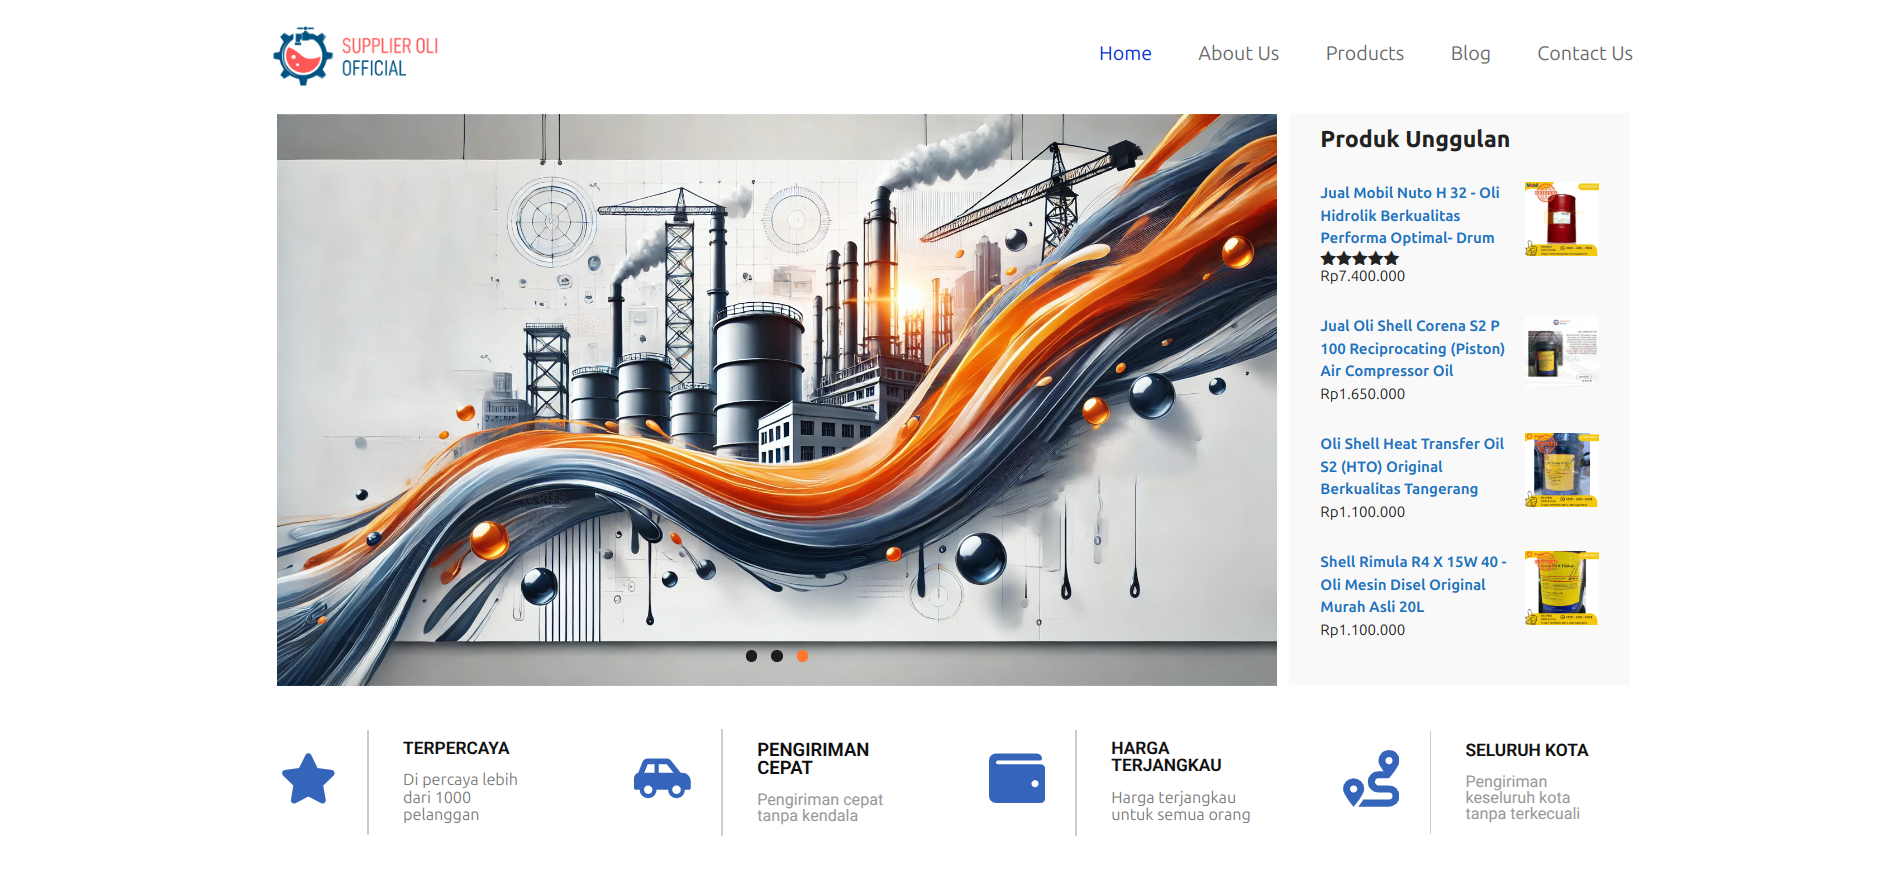This screenshot has width=1894, height=881.
Task: Open the Contact Us page
Action: [1584, 54]
